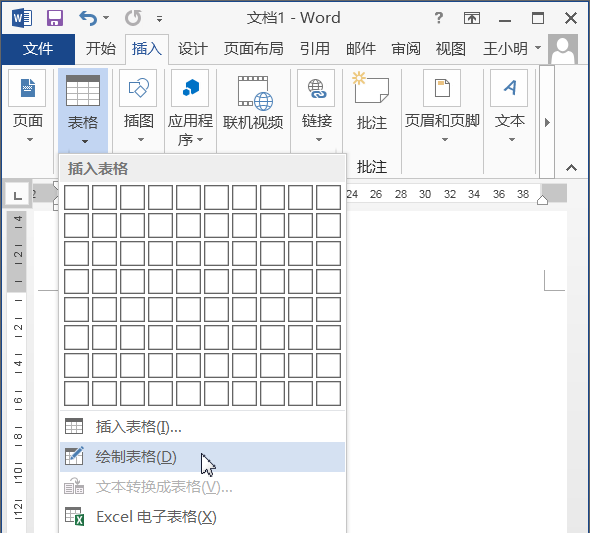Open 插入表格(I)... dialog
Viewport: 590px width, 533px height.
tap(202, 427)
